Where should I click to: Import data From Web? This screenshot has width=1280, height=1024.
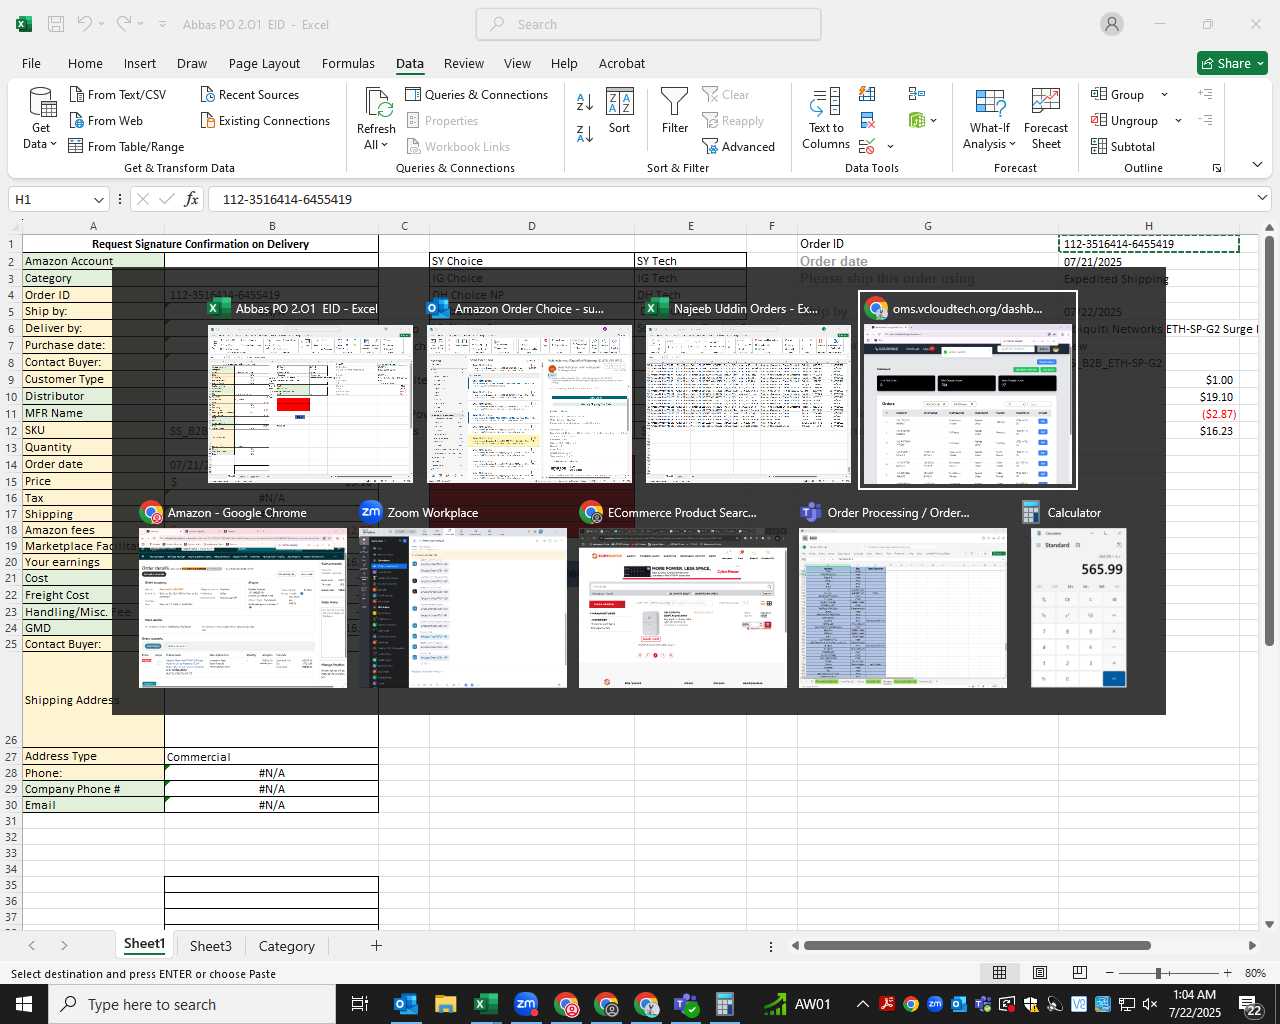coord(106,121)
